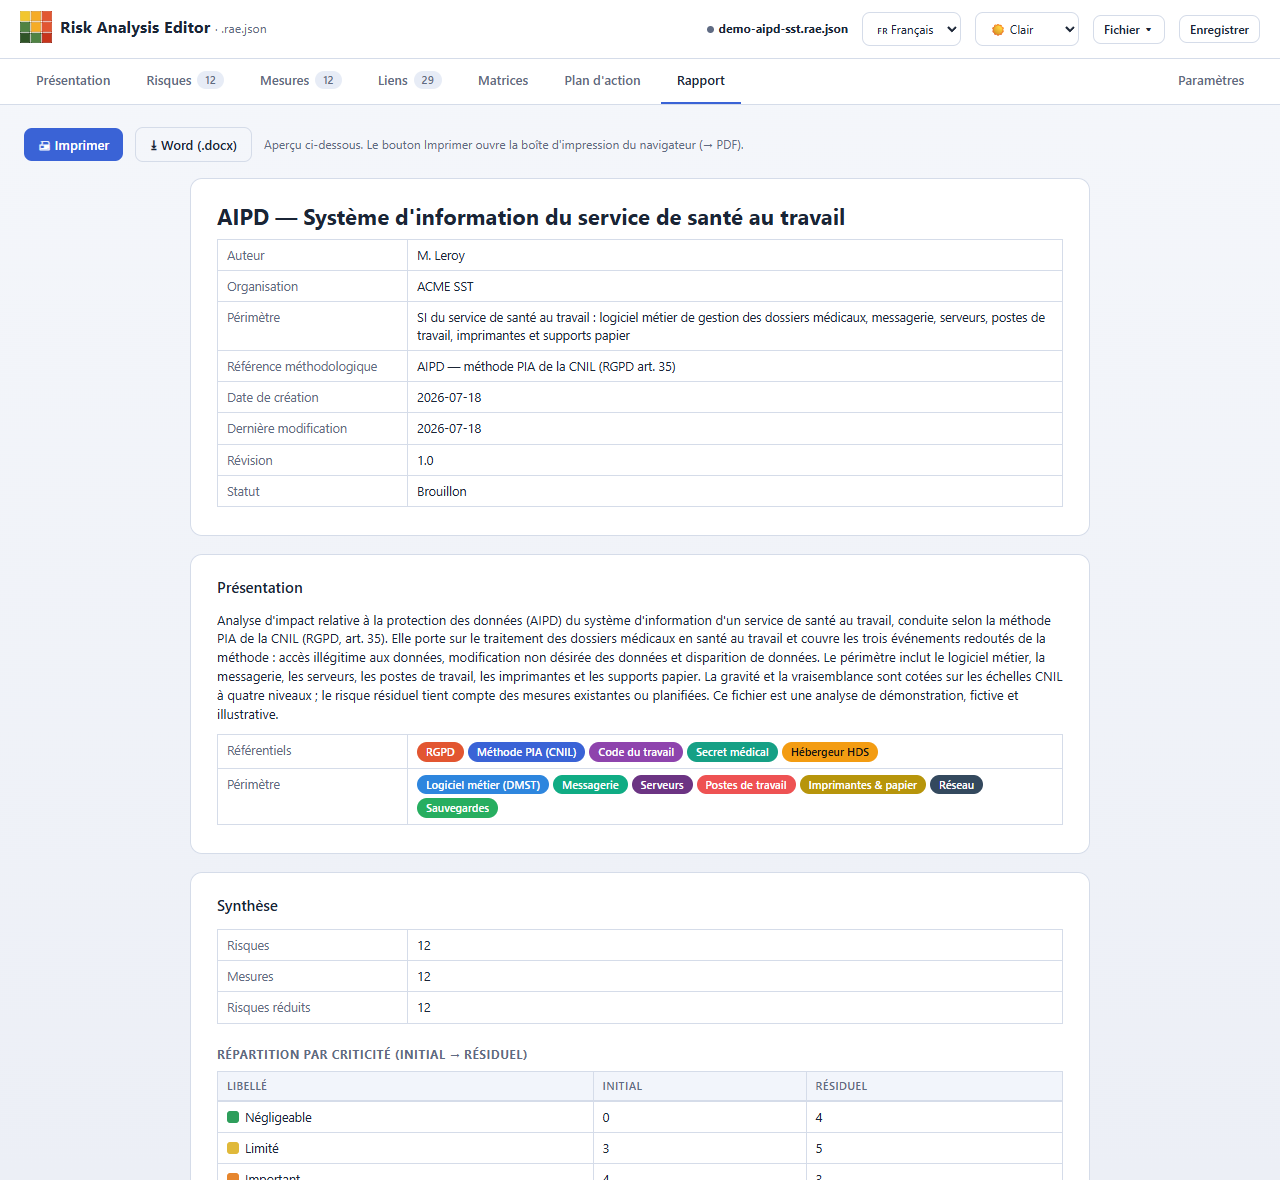Click the RGPD tag

440,752
